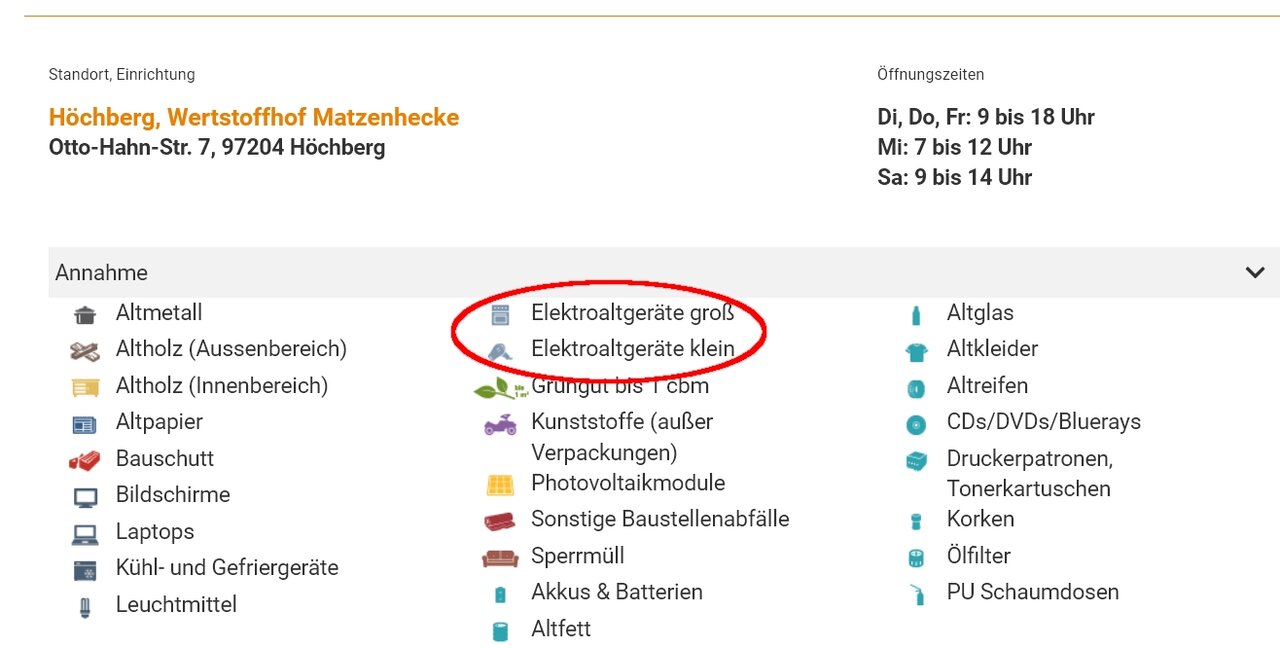1280x648 pixels.
Task: Click the Altglas bottle icon
Action: coord(916,315)
